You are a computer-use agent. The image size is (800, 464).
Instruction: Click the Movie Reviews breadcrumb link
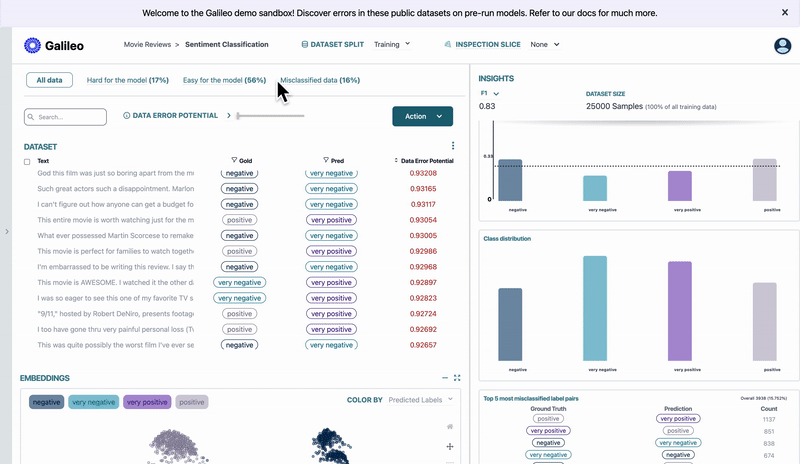(x=146, y=45)
